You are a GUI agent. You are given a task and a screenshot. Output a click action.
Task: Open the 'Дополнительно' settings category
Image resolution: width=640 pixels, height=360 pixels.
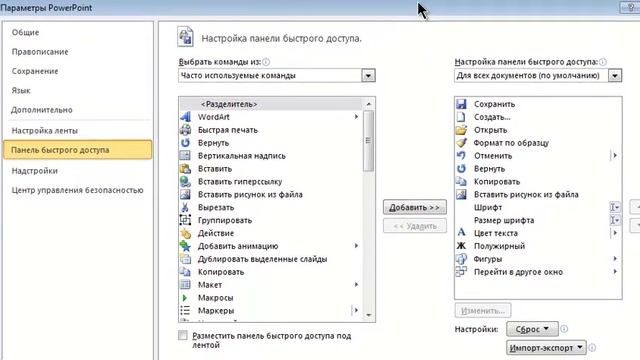click(x=42, y=110)
